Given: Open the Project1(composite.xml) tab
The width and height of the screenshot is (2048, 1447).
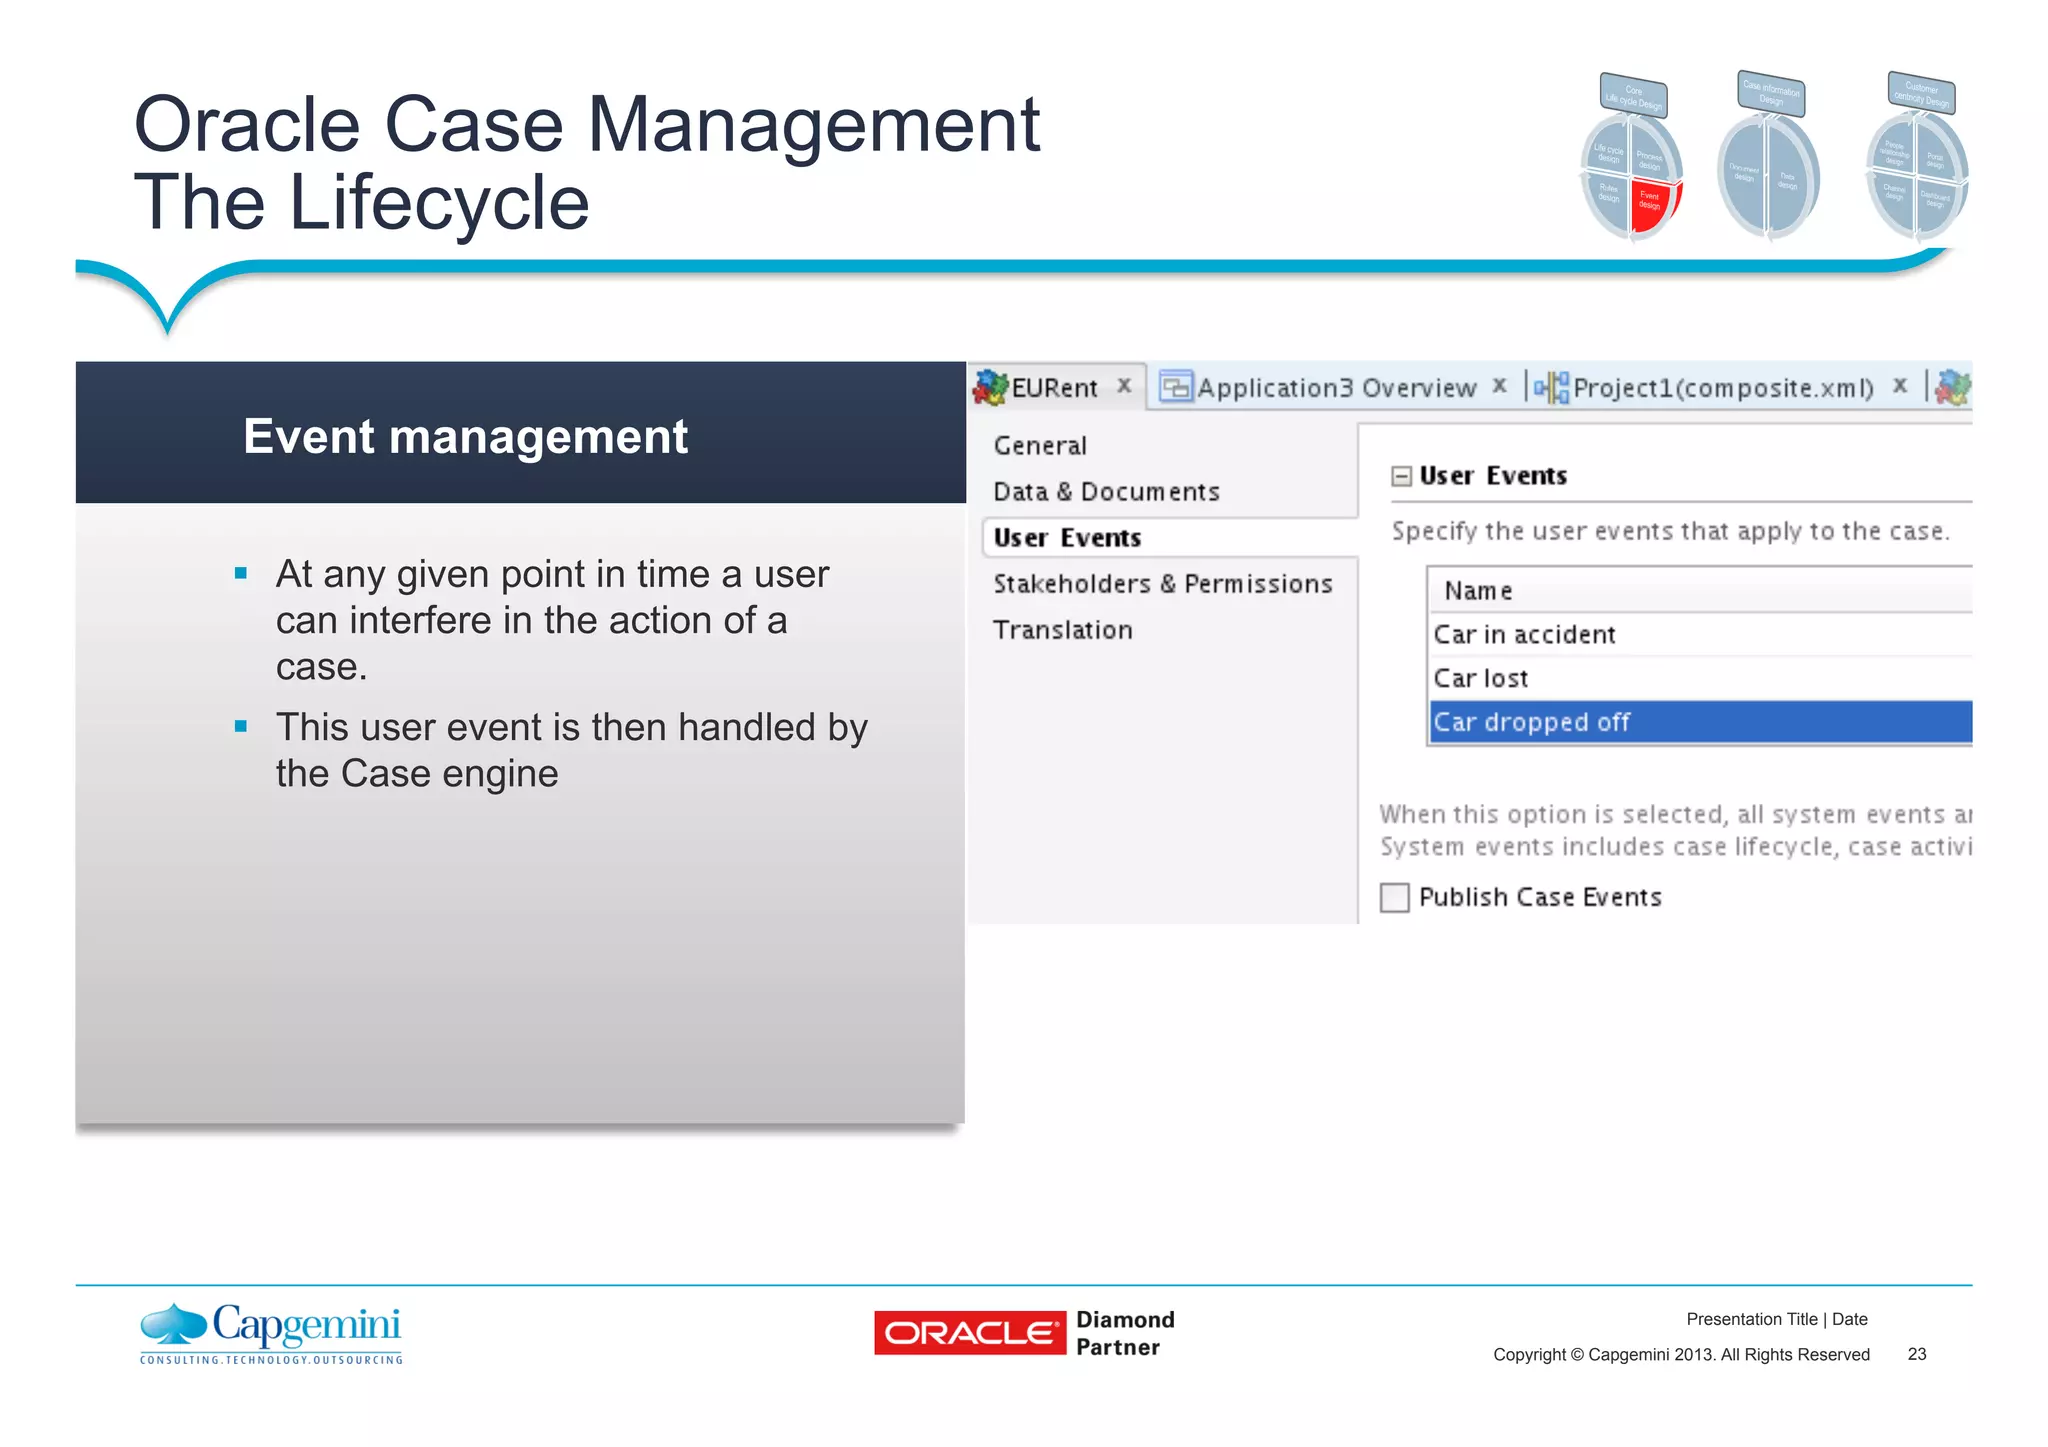Looking at the screenshot, I should 1722,387.
